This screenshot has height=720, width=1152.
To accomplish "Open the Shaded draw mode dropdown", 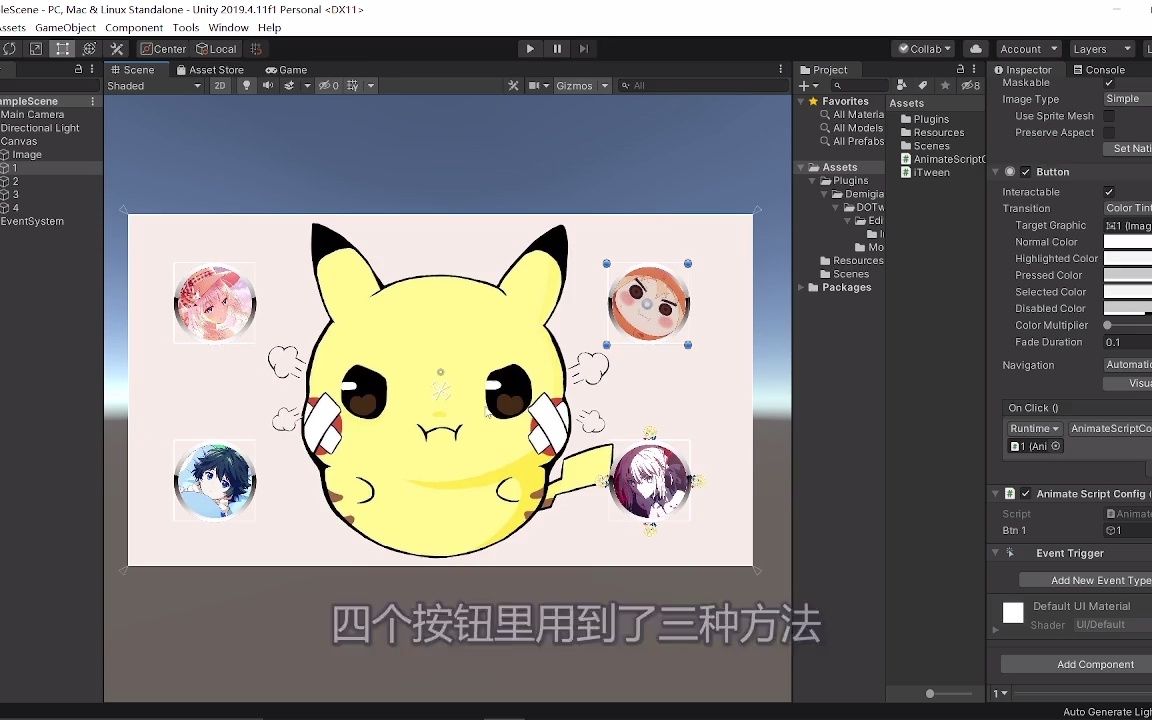I will pos(150,85).
